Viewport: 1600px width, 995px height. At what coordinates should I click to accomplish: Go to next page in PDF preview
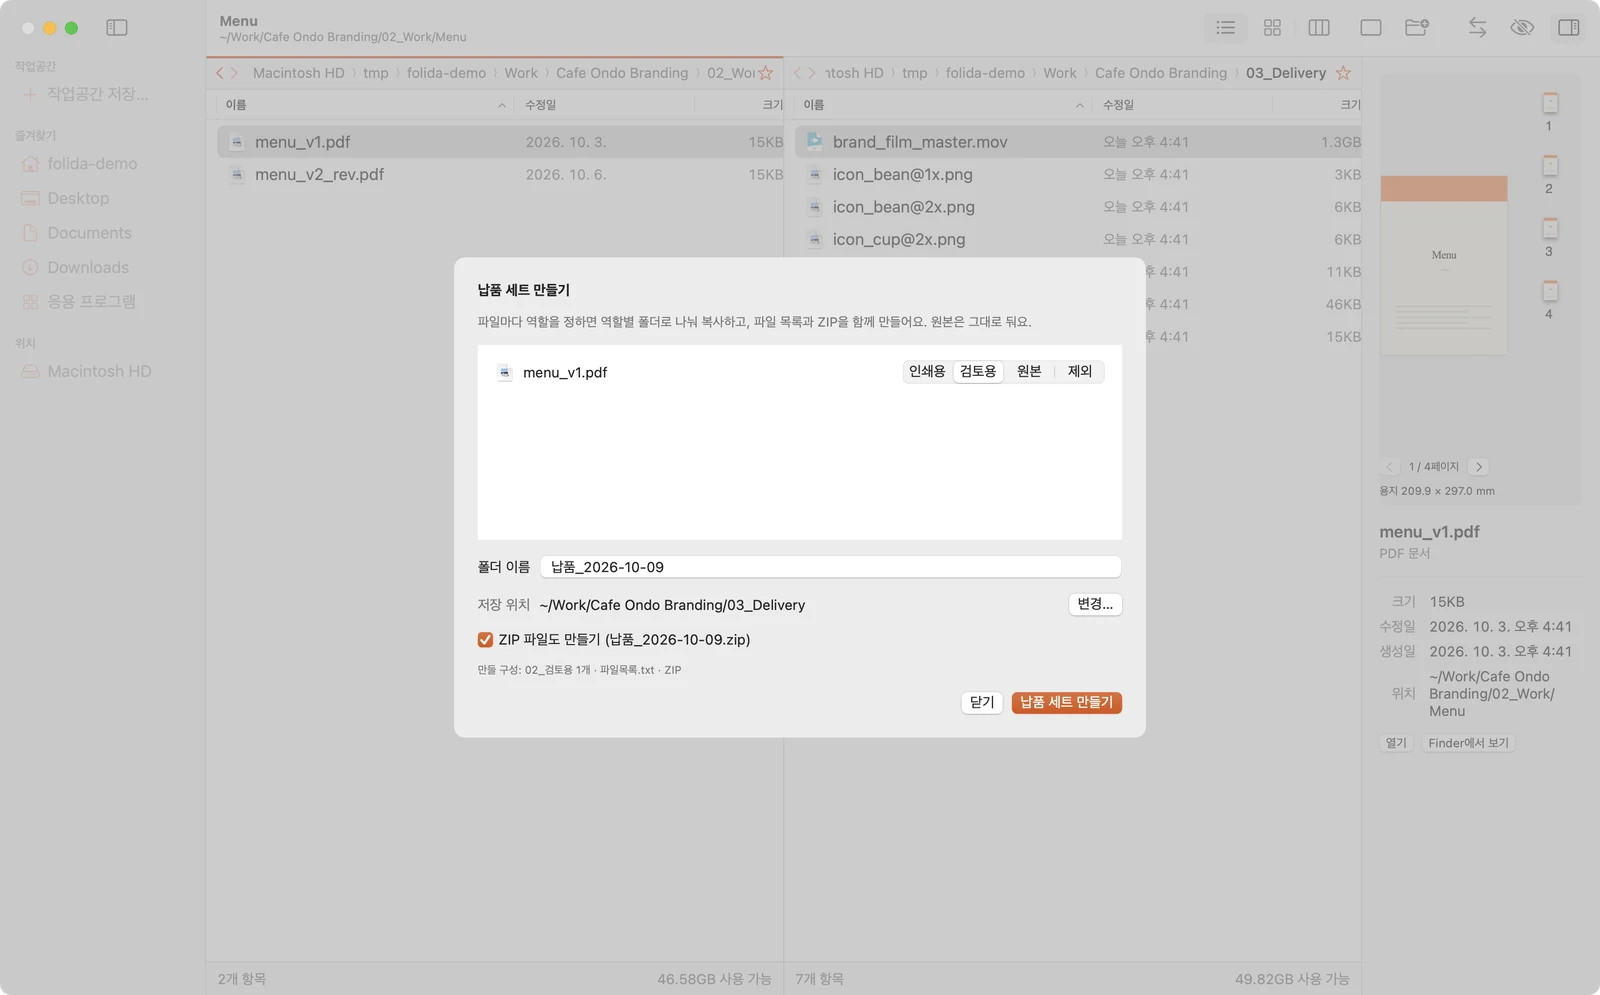pos(1479,467)
